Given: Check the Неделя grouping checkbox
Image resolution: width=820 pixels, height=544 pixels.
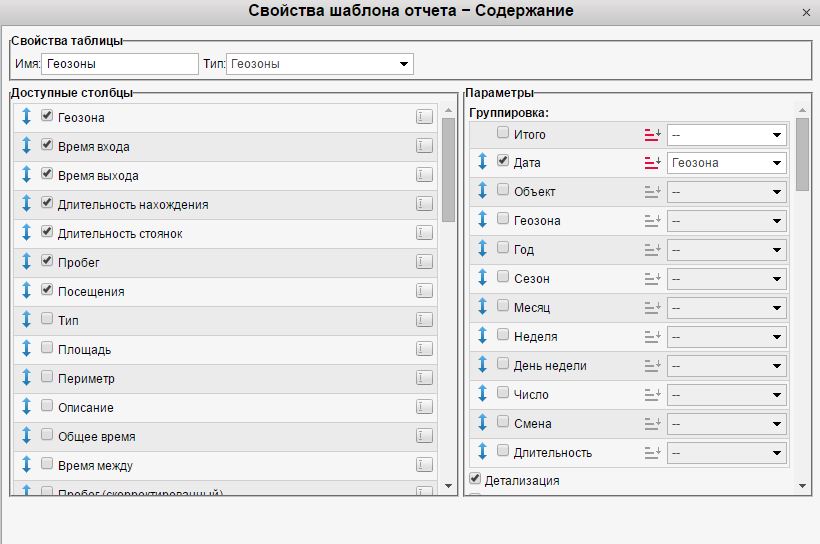Looking at the screenshot, I should pos(503,336).
